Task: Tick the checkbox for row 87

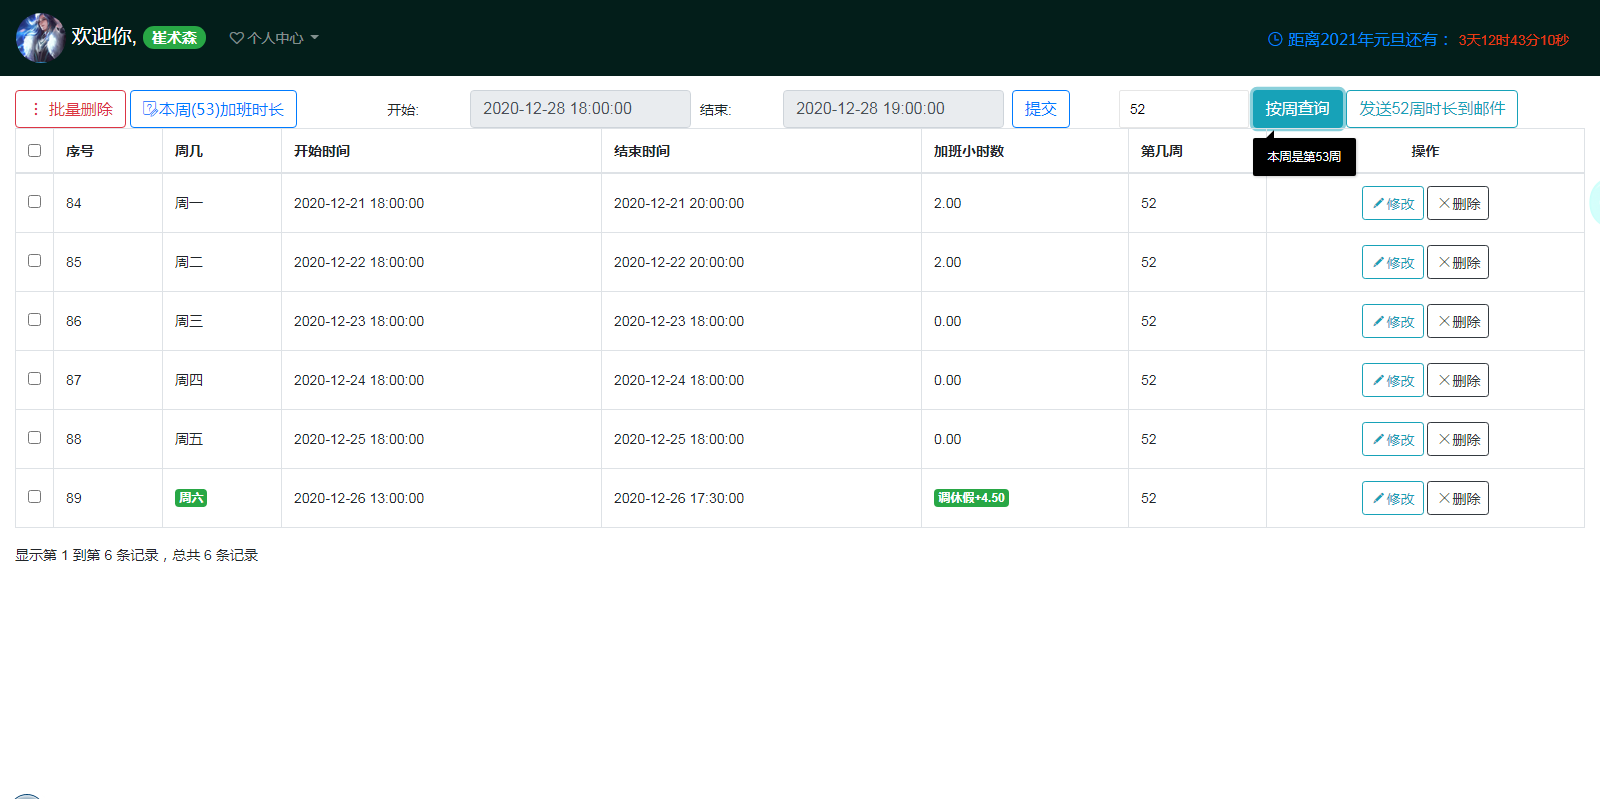Action: (35, 379)
